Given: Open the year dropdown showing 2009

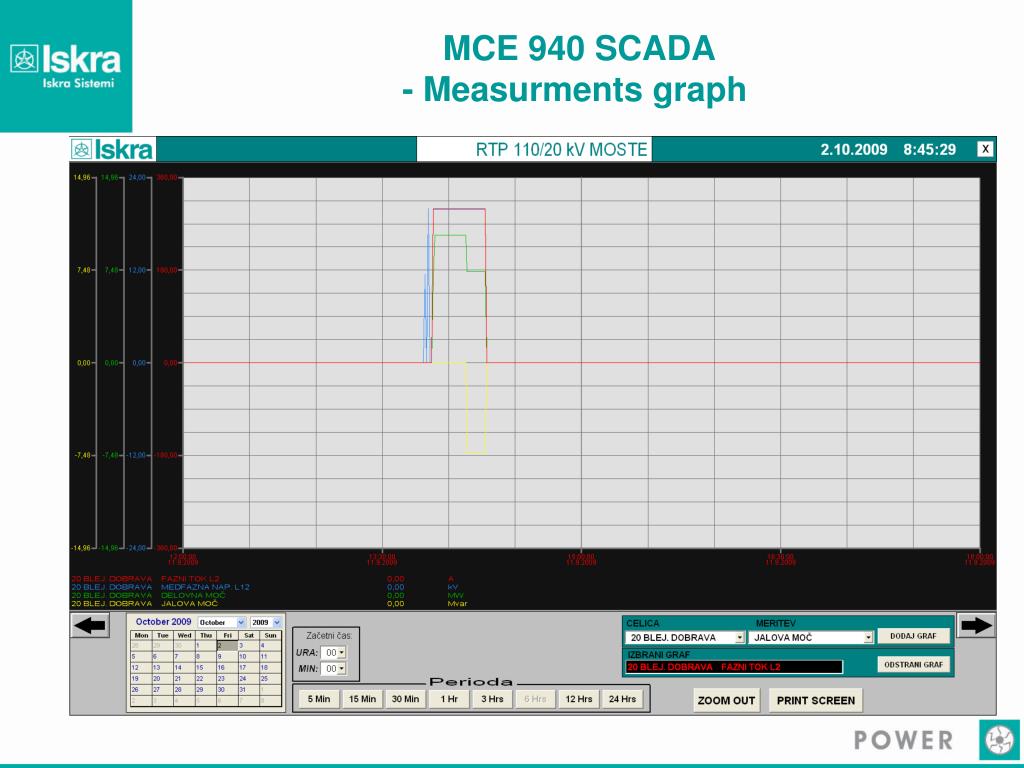Looking at the screenshot, I should tap(266, 622).
